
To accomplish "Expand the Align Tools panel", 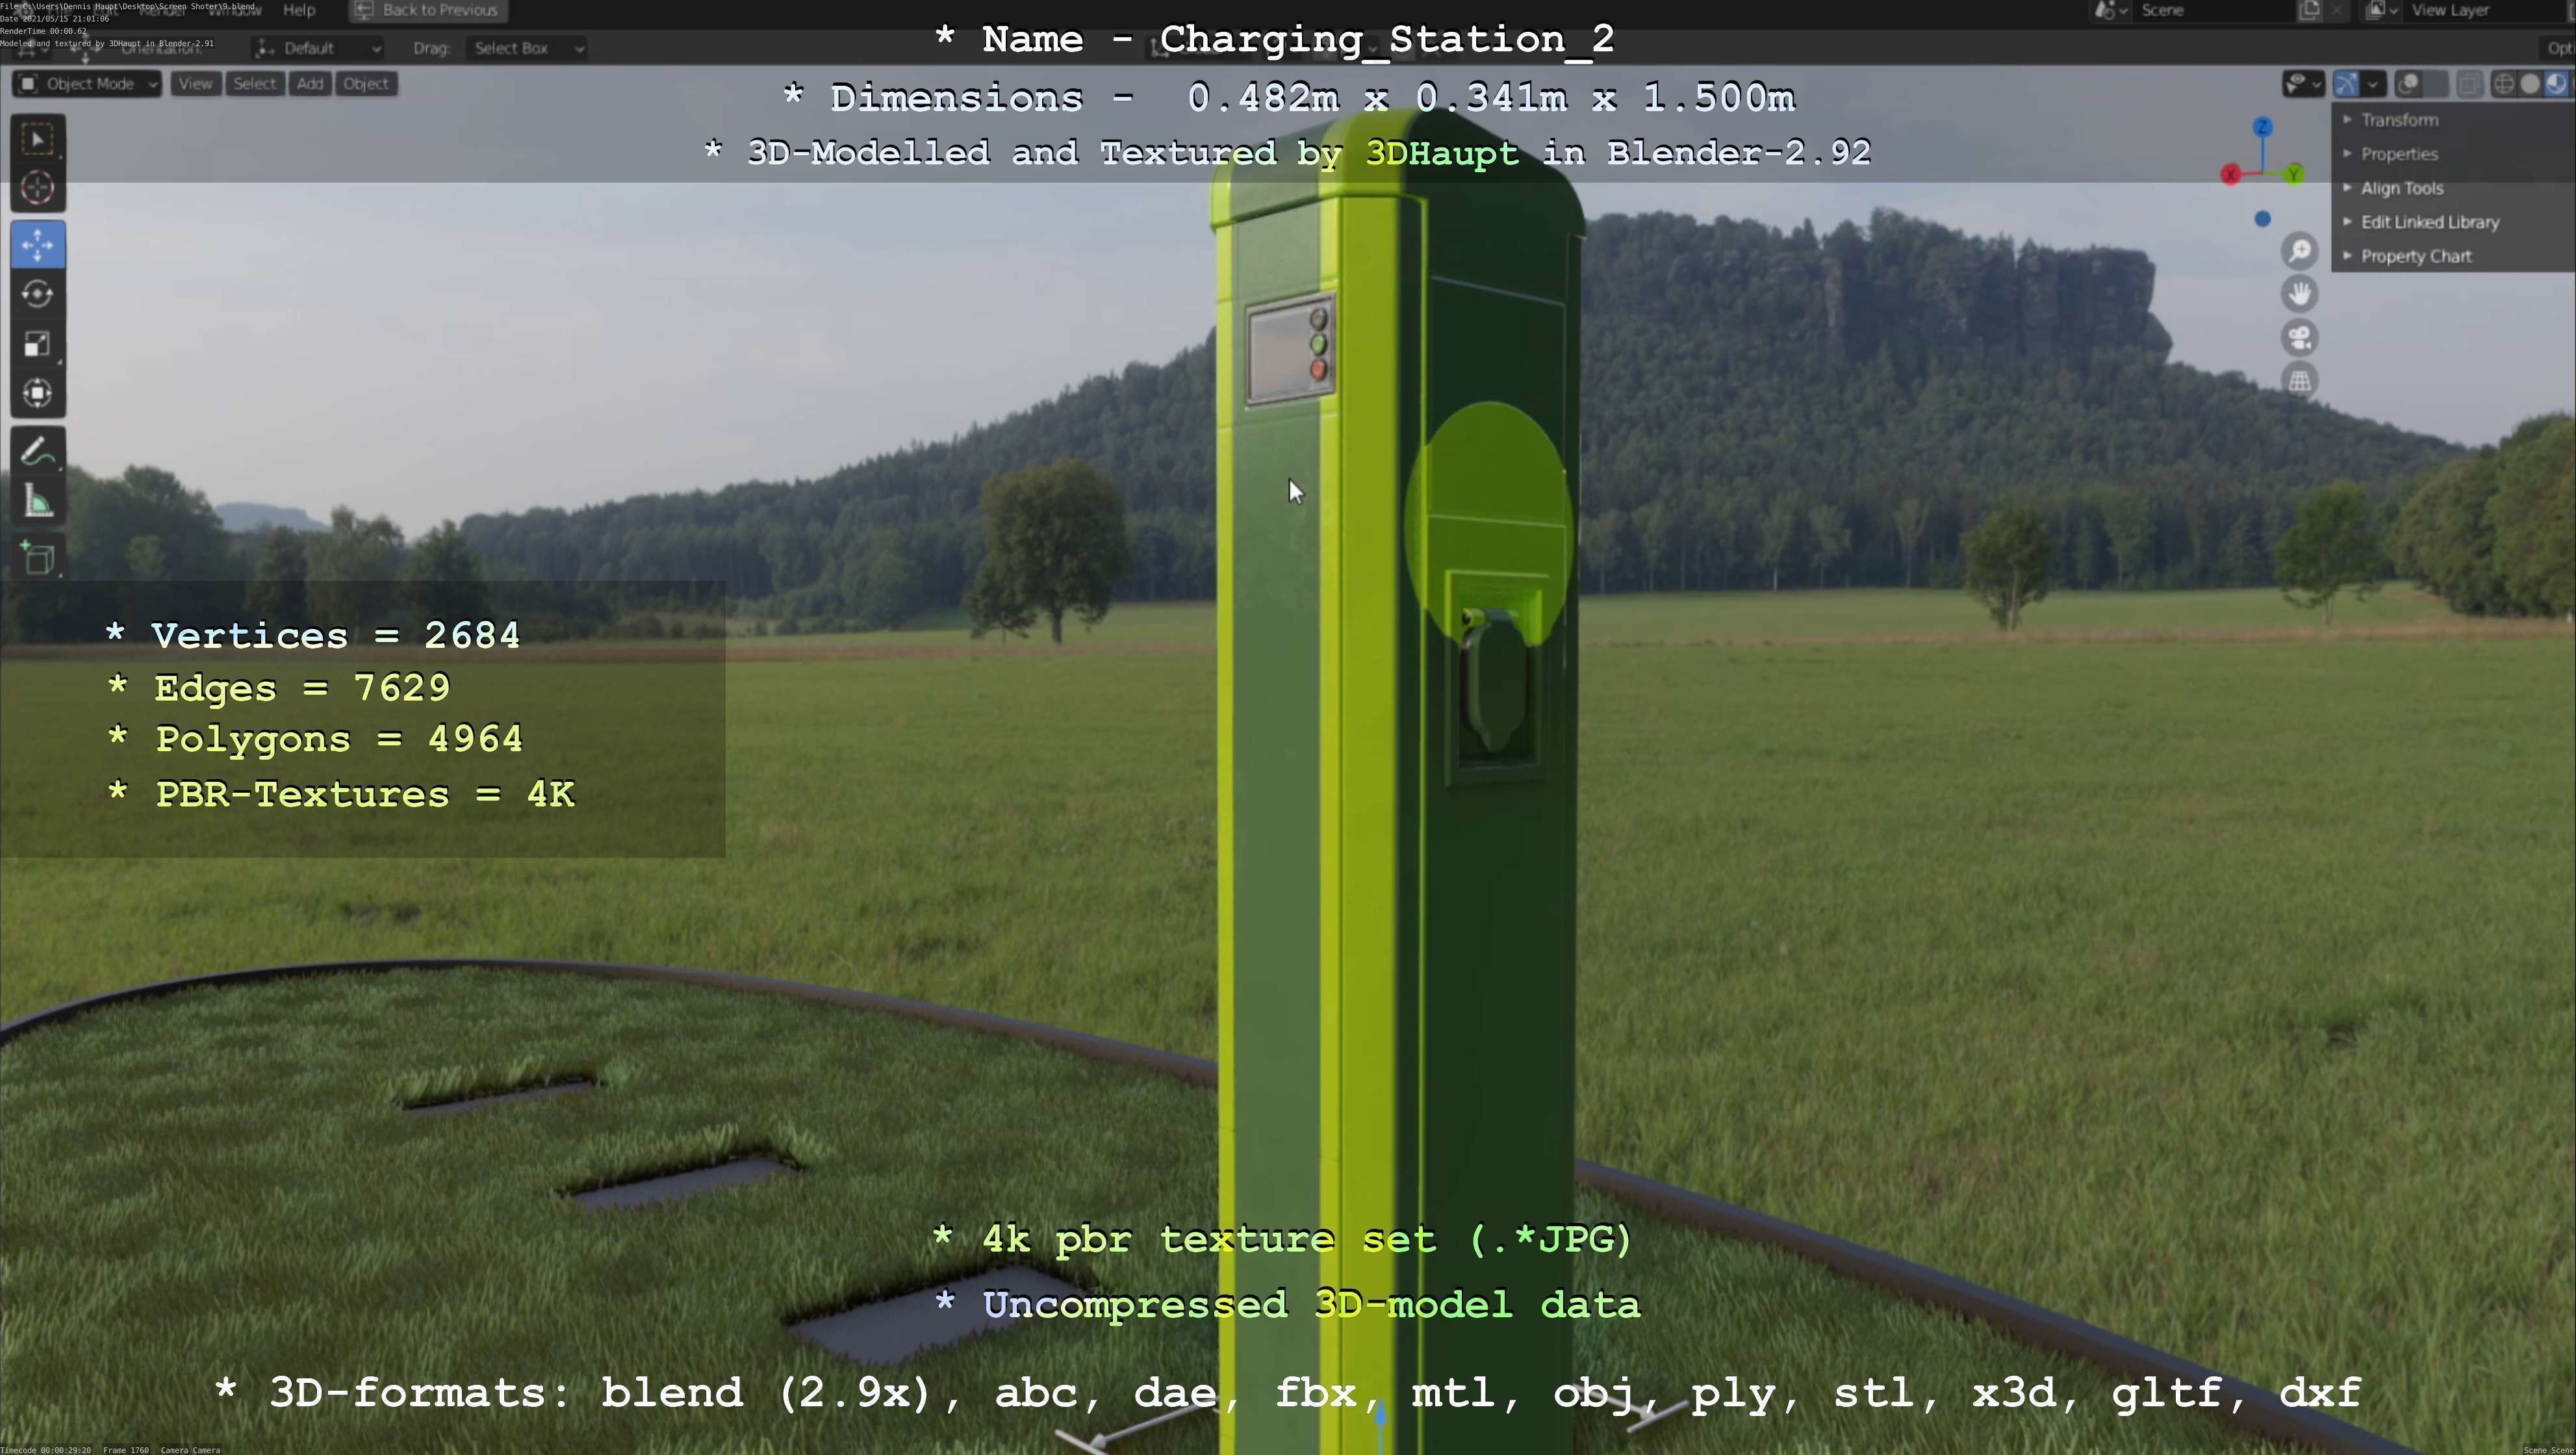I will pyautogui.click(x=2401, y=188).
